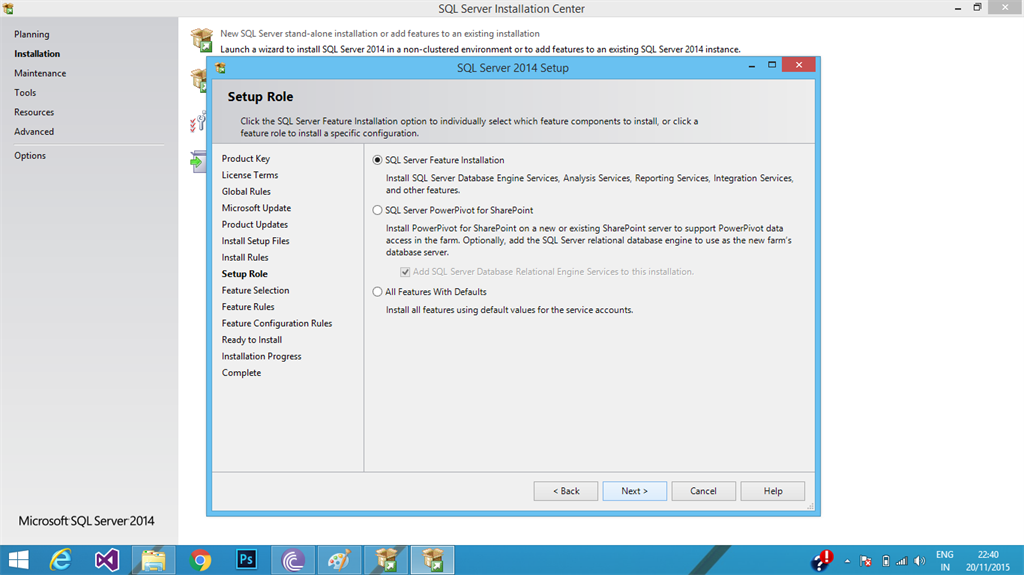
Task: Open volume control speaker icon
Action: (920, 561)
